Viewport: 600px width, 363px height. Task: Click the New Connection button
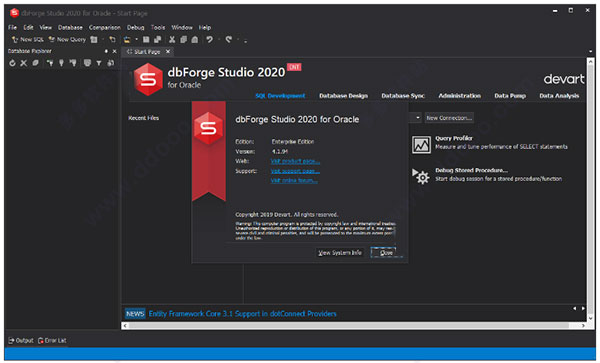tap(449, 118)
